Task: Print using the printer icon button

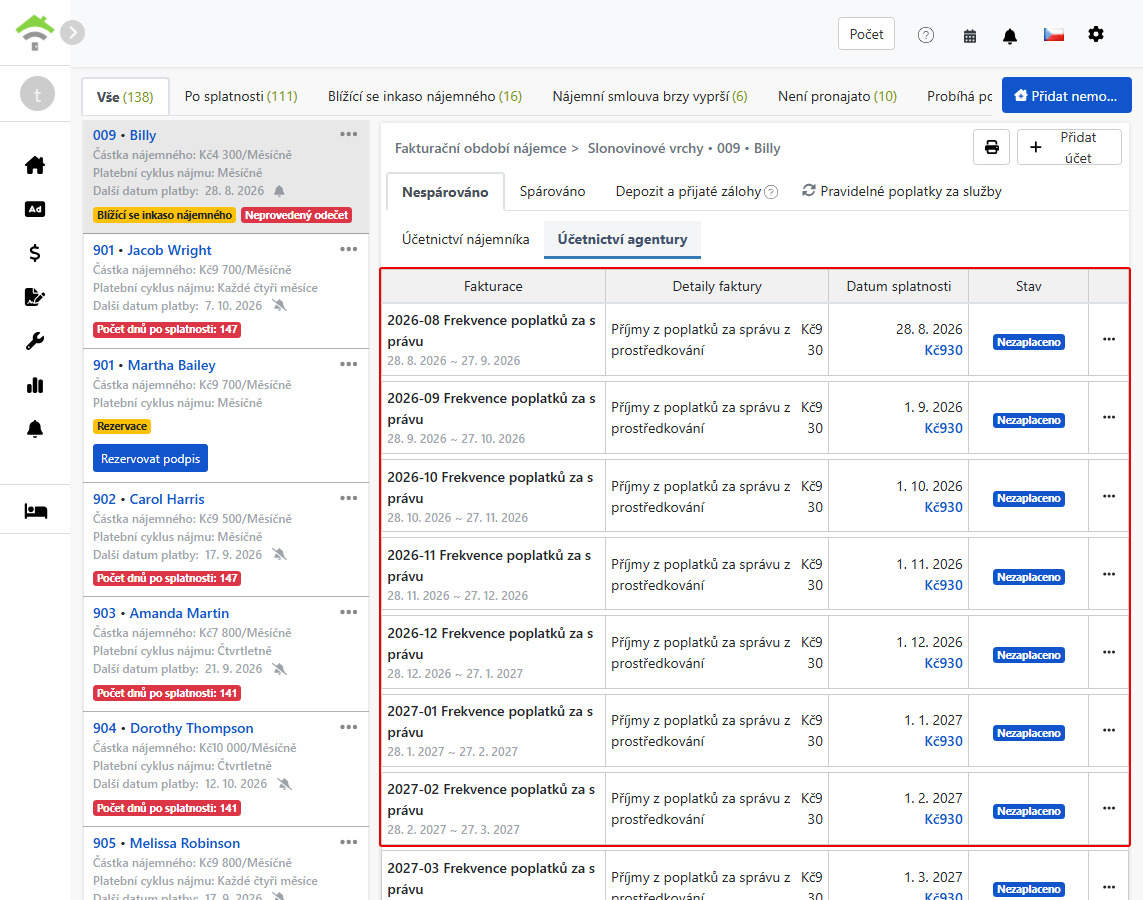Action: pos(991,147)
